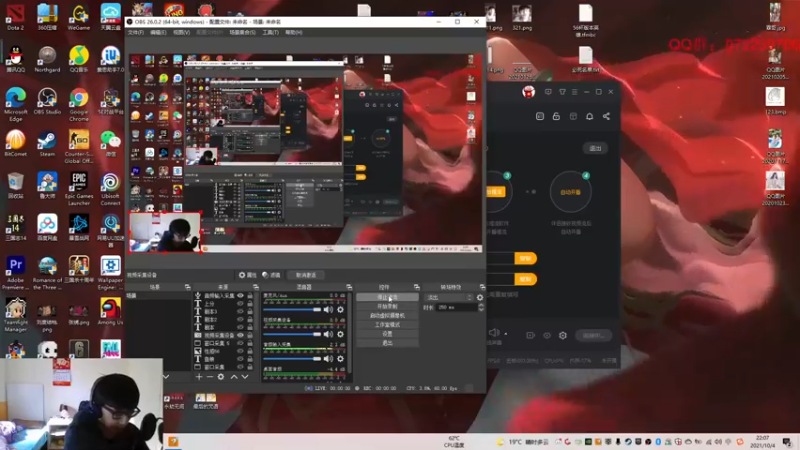Screen dimensions: 800x450
Task: Launch Steam from the desktop
Action: pyautogui.click(x=47, y=144)
